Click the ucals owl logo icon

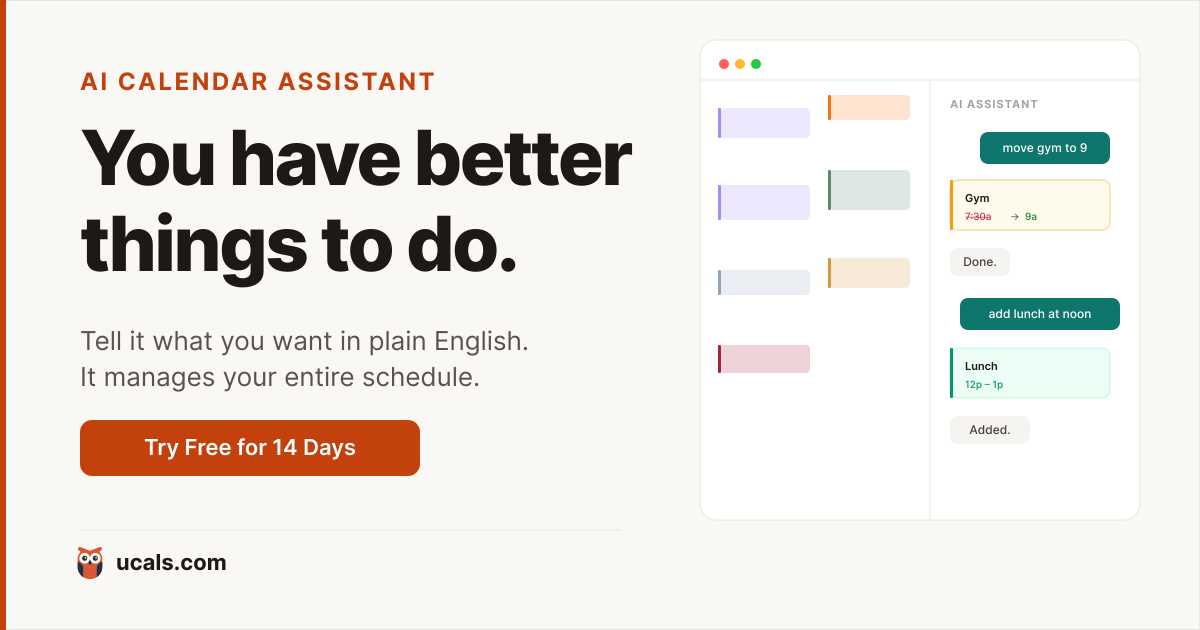point(90,563)
